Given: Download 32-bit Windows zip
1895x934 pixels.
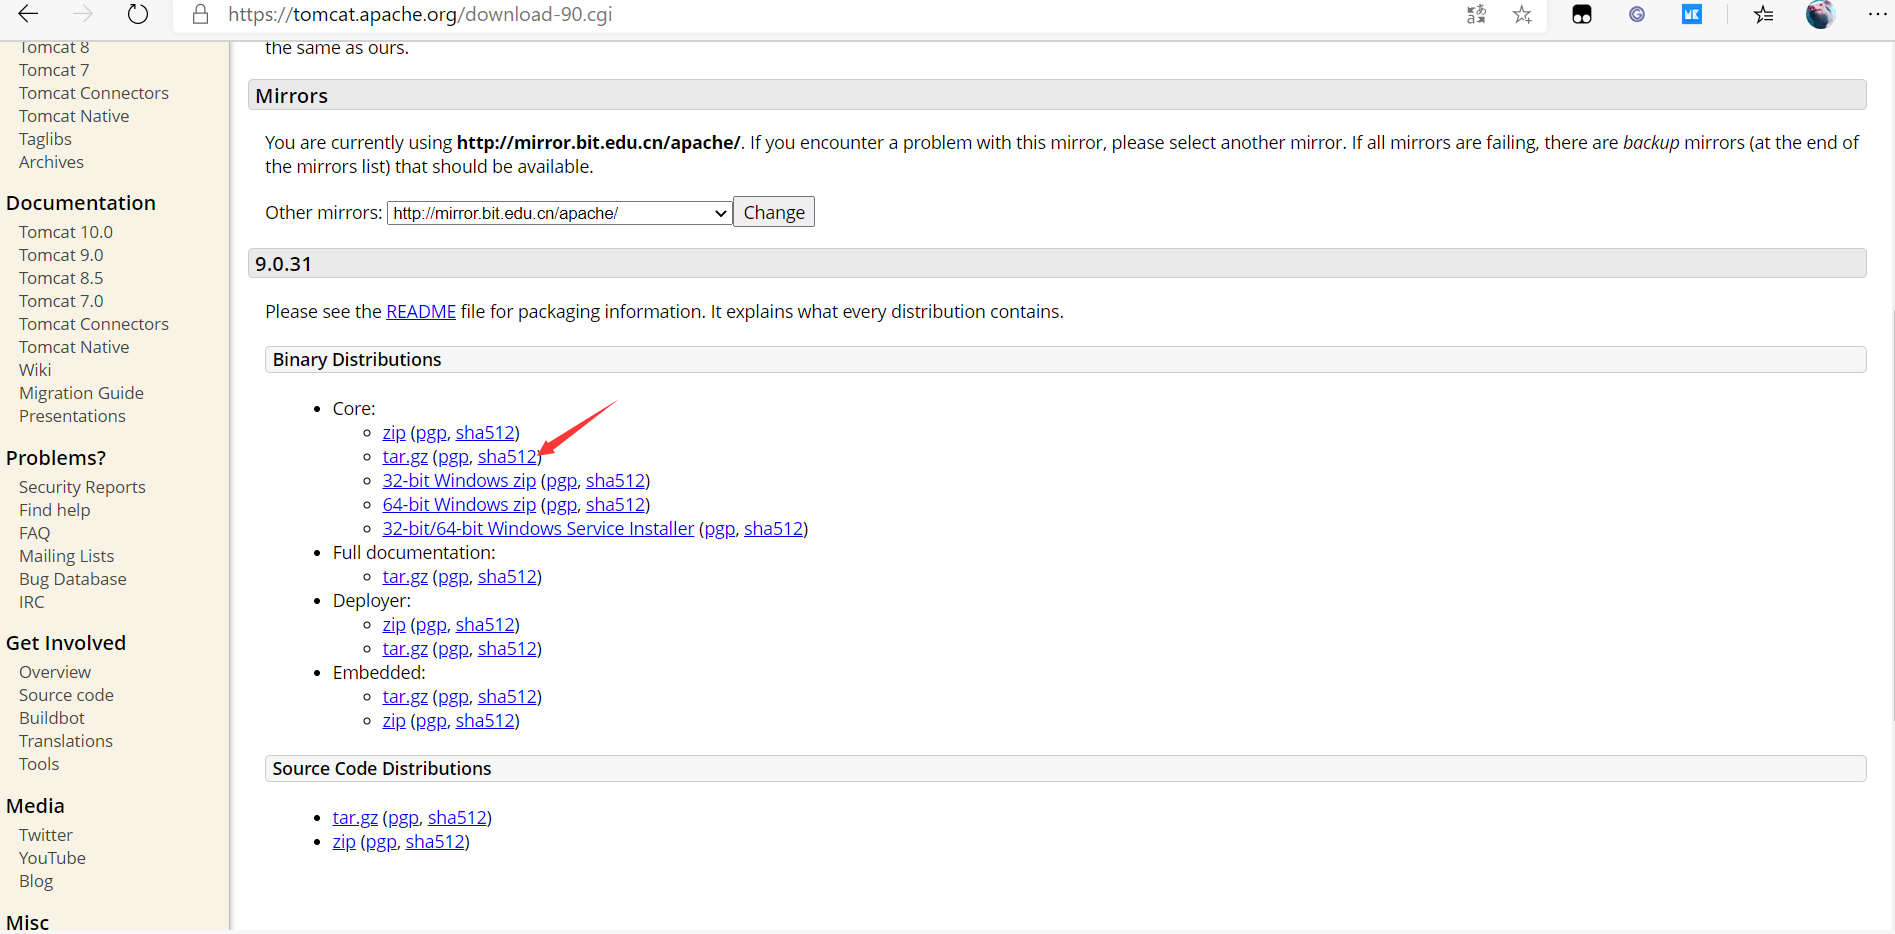Looking at the screenshot, I should pyautogui.click(x=459, y=481).
